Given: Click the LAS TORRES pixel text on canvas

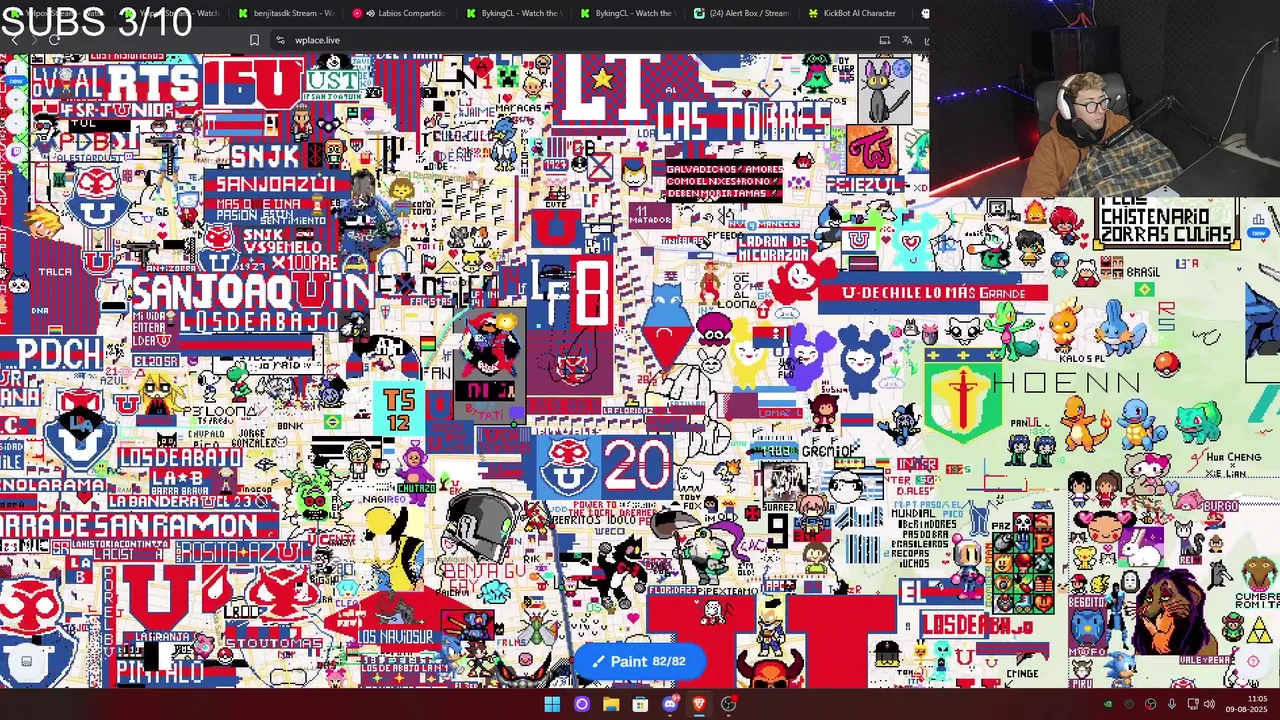Looking at the screenshot, I should tap(744, 122).
